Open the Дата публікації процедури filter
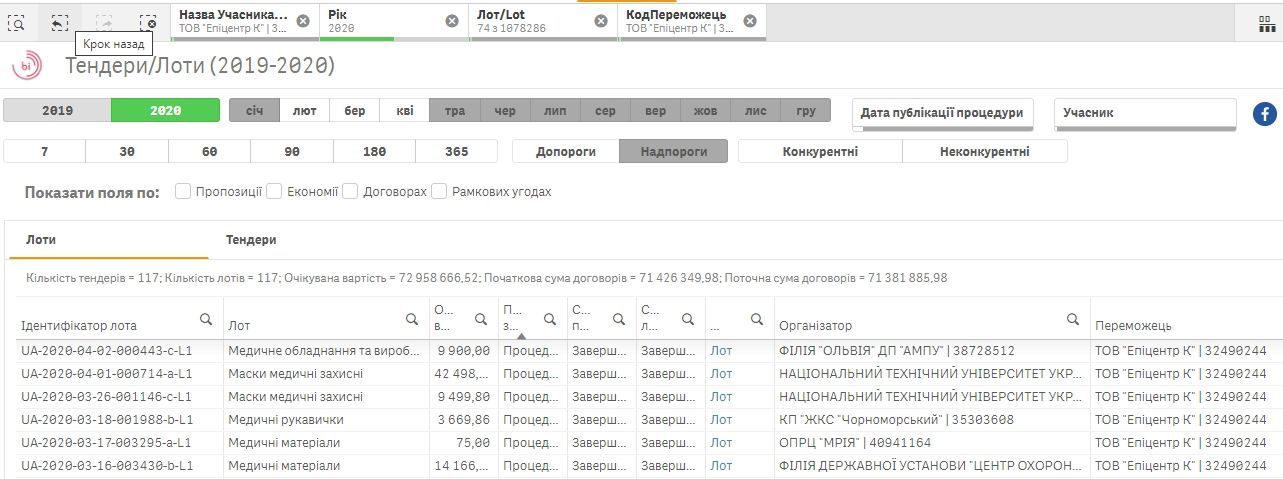This screenshot has height=479, width=1283. pyautogui.click(x=942, y=114)
